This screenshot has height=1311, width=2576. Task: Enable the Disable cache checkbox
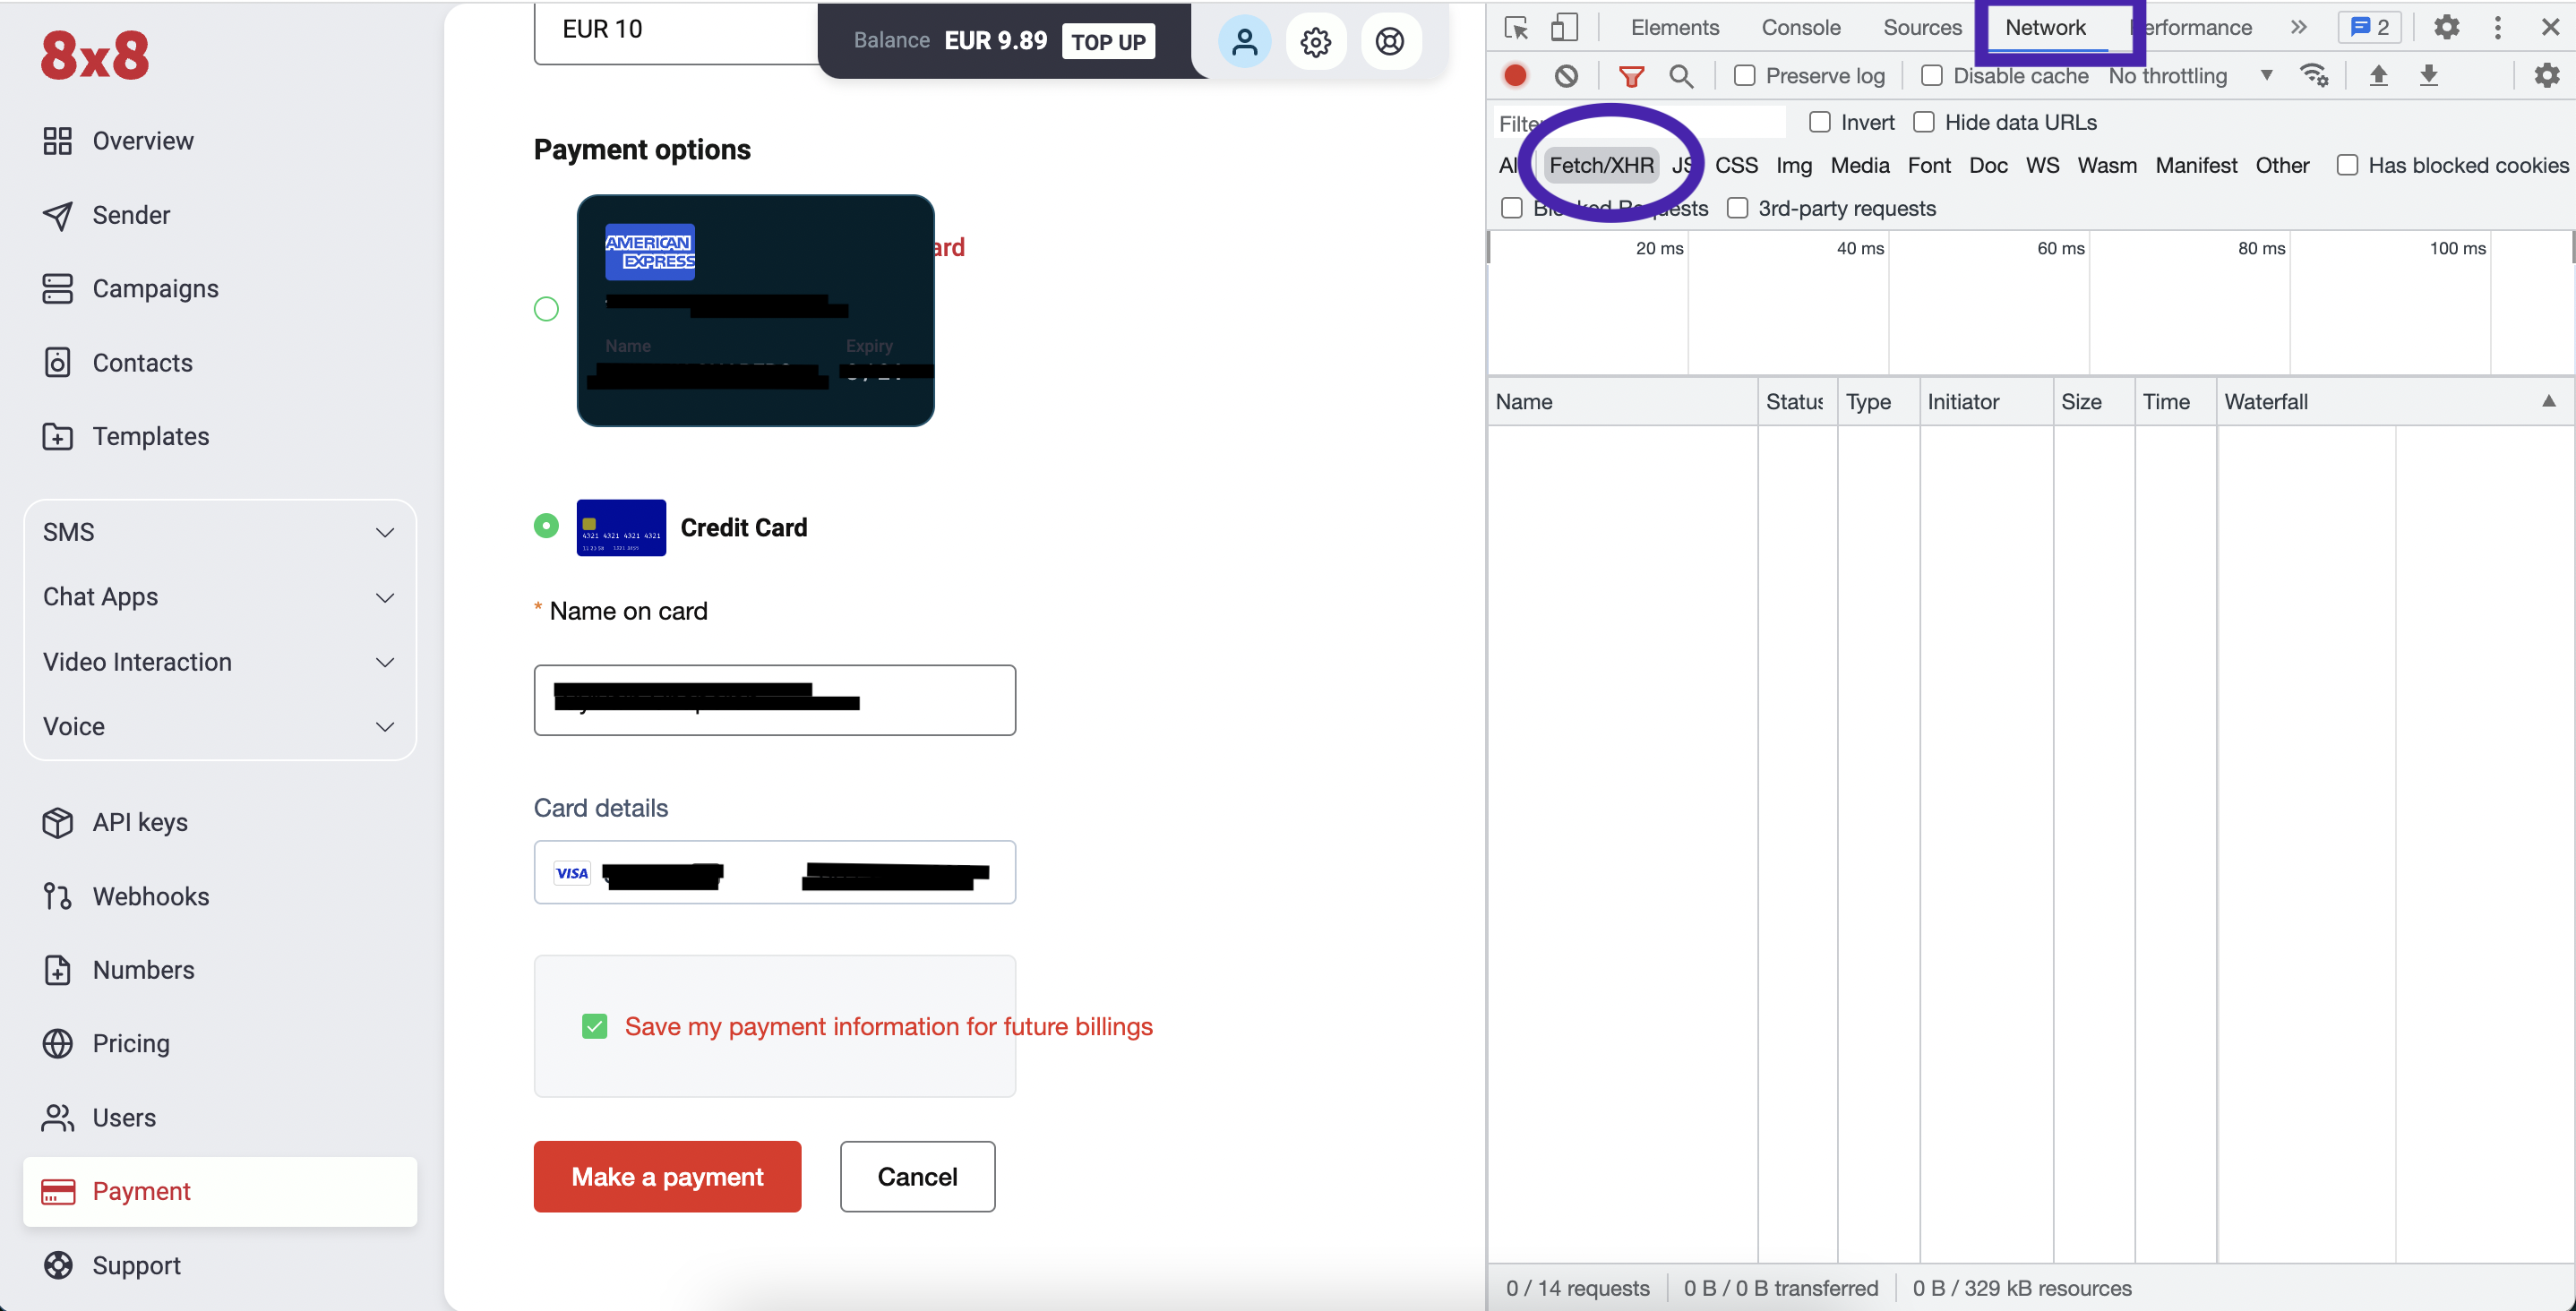[x=1931, y=75]
